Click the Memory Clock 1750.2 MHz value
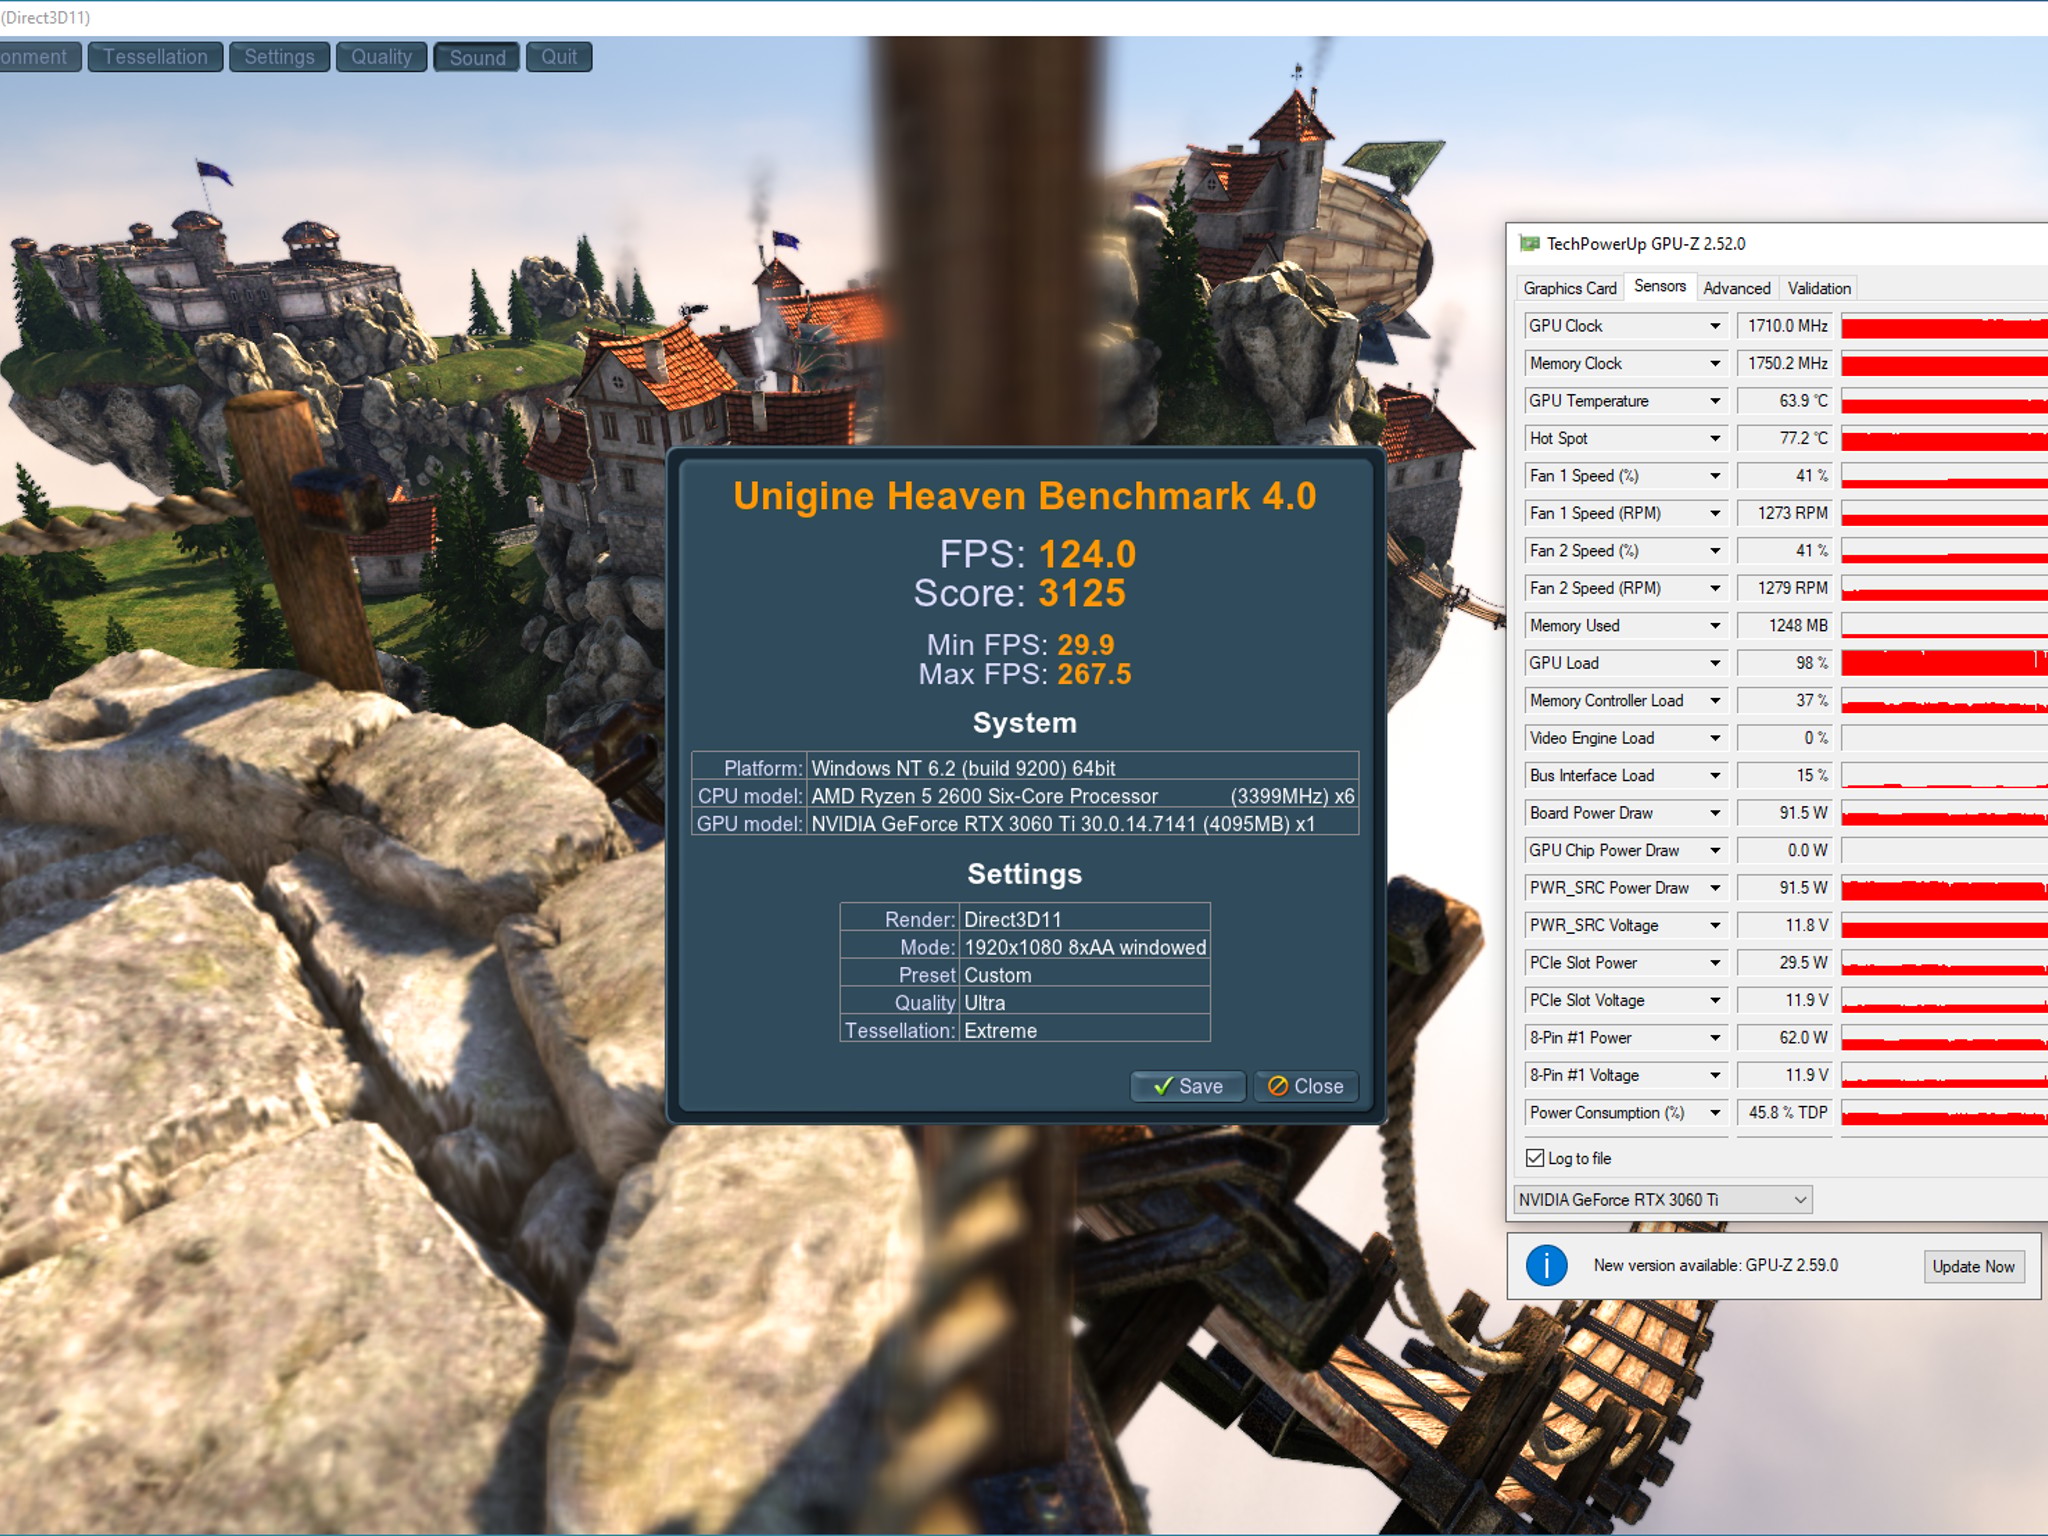The image size is (2048, 1536). pos(1785,364)
